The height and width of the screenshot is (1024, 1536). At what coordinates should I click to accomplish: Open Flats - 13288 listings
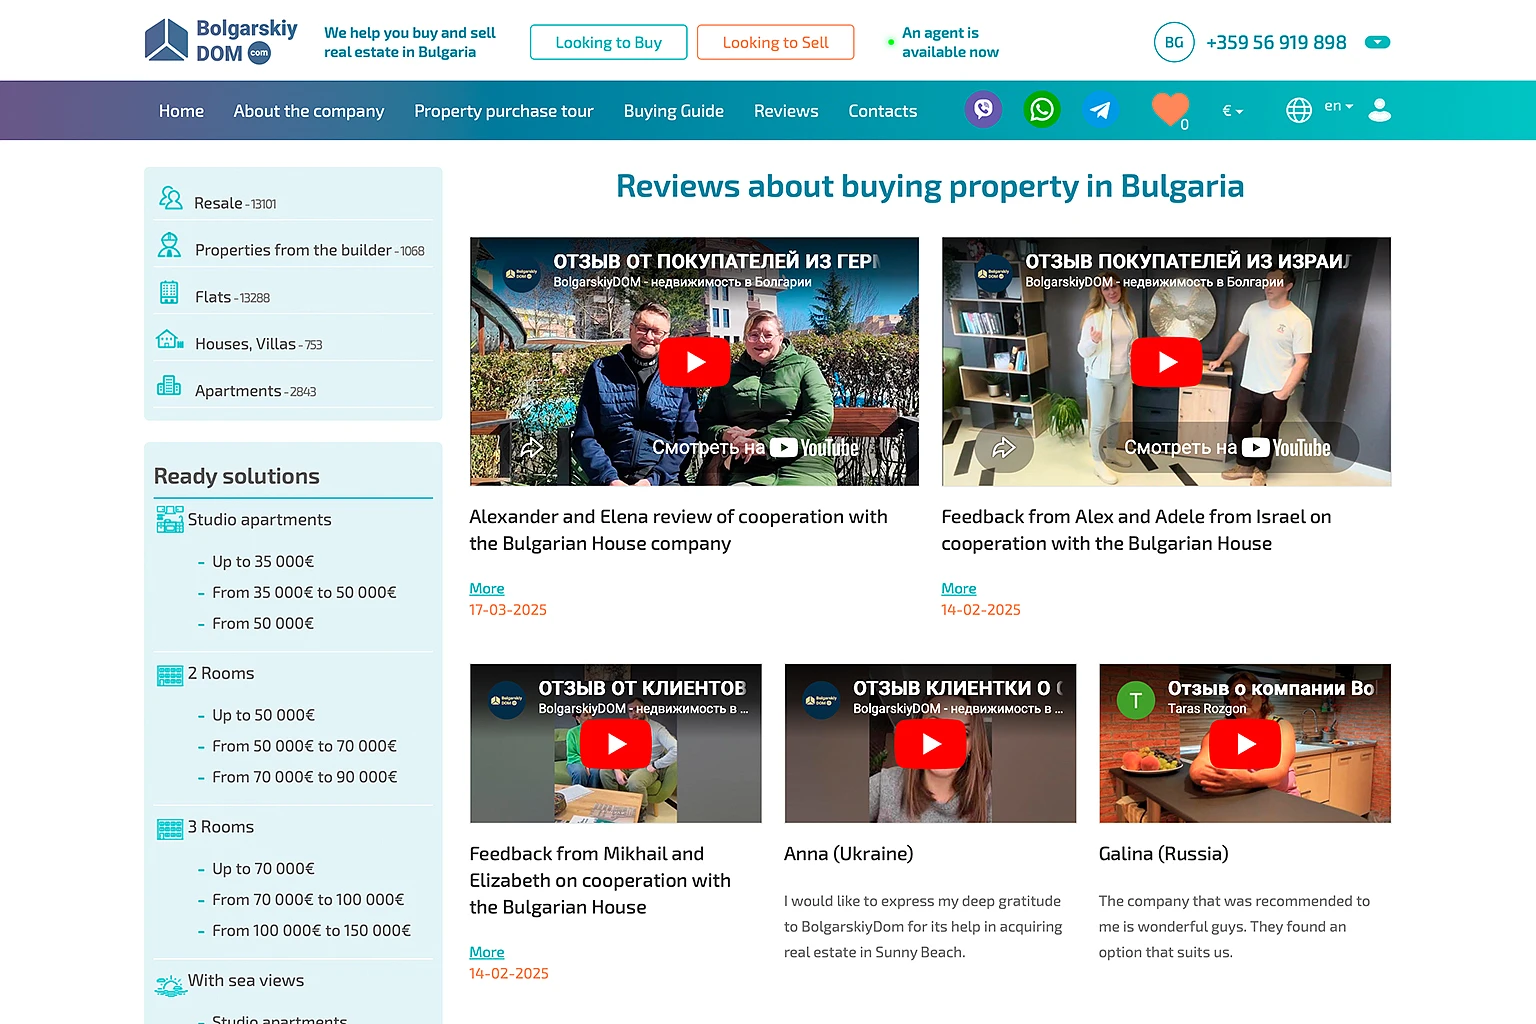click(x=233, y=297)
